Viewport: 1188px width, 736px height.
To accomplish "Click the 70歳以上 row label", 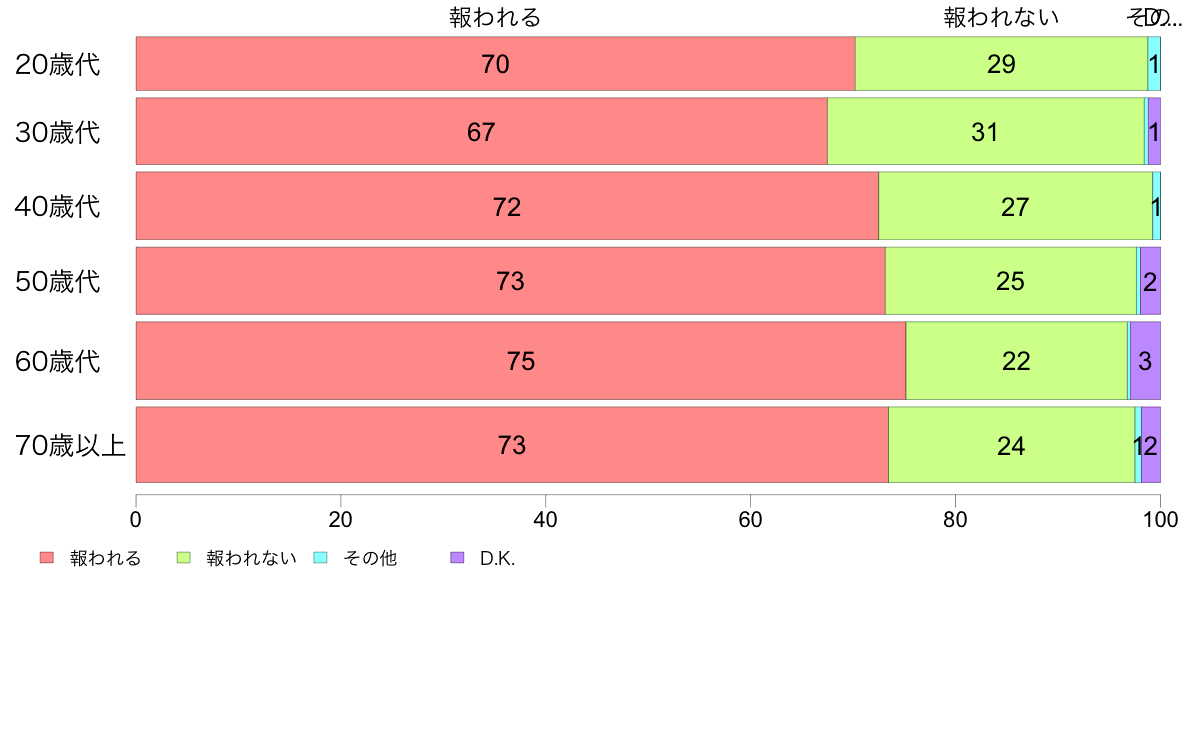I will 70,445.
